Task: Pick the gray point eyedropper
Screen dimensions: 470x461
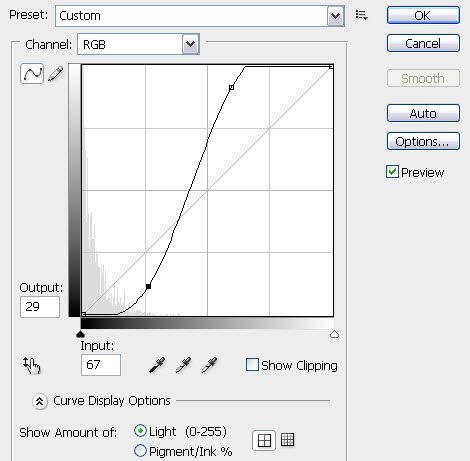Action: tap(183, 365)
